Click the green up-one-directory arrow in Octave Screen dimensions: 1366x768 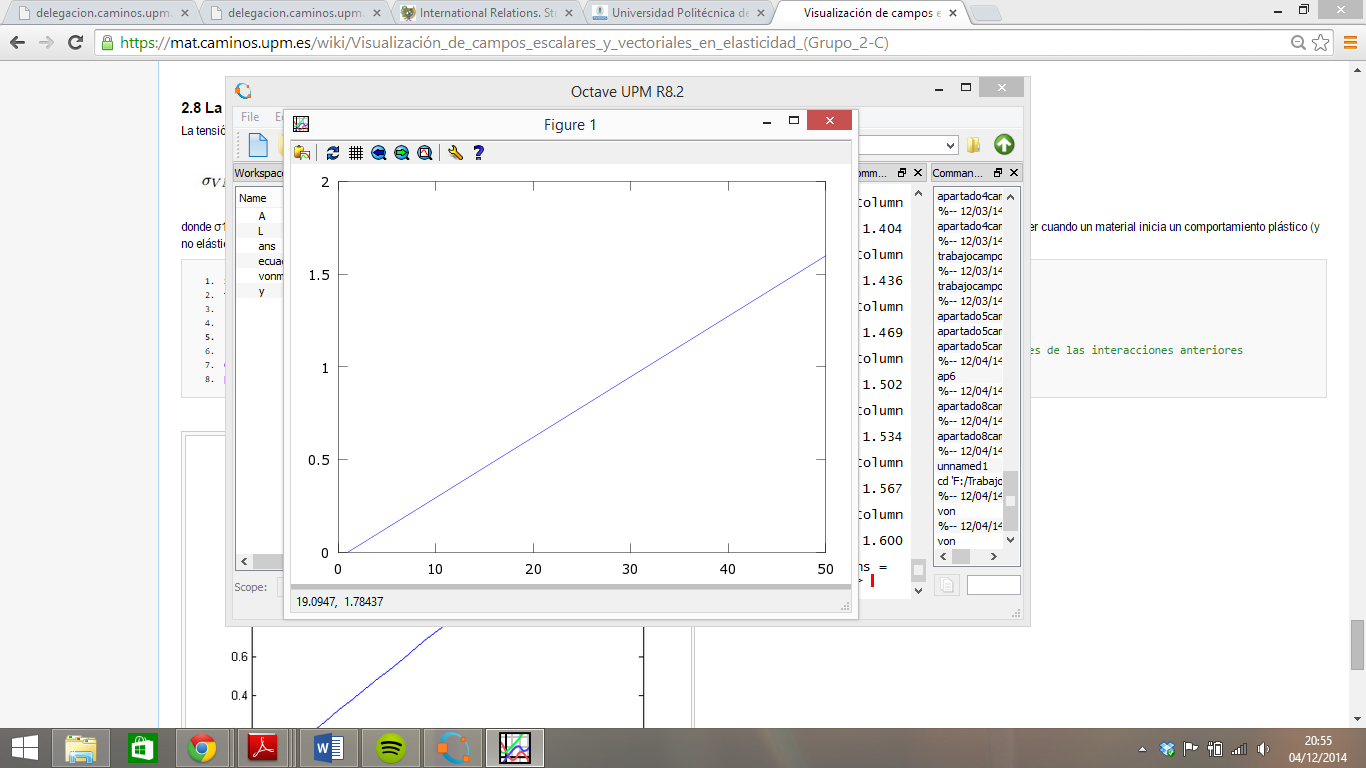click(1003, 145)
